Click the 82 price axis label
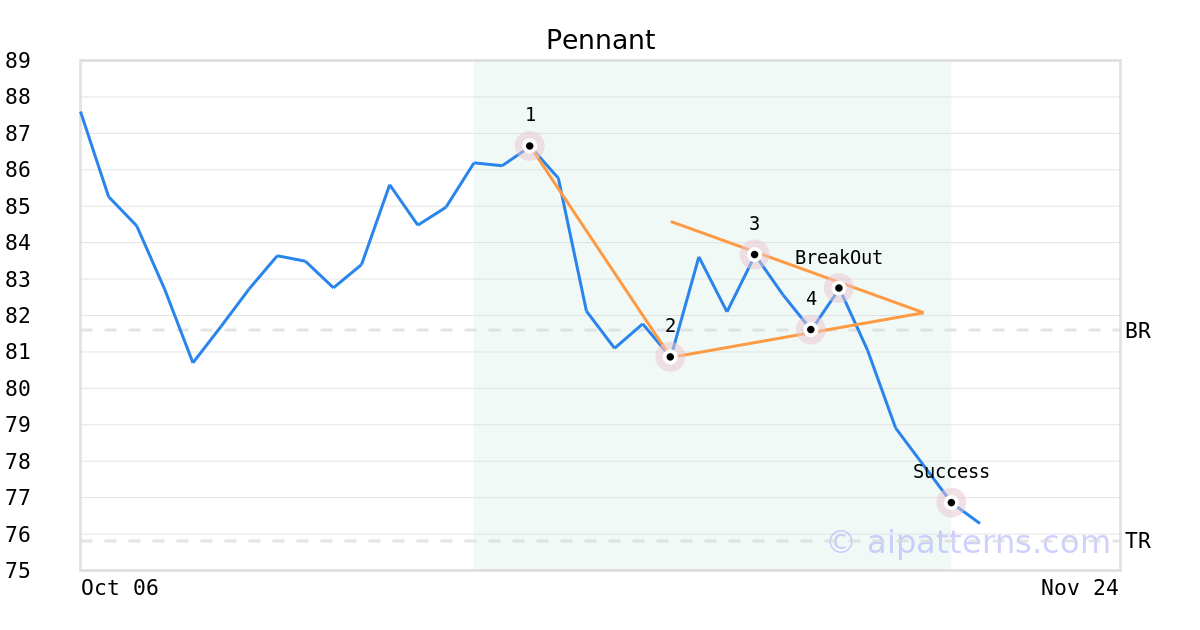This screenshot has width=1200, height=630. [18, 316]
